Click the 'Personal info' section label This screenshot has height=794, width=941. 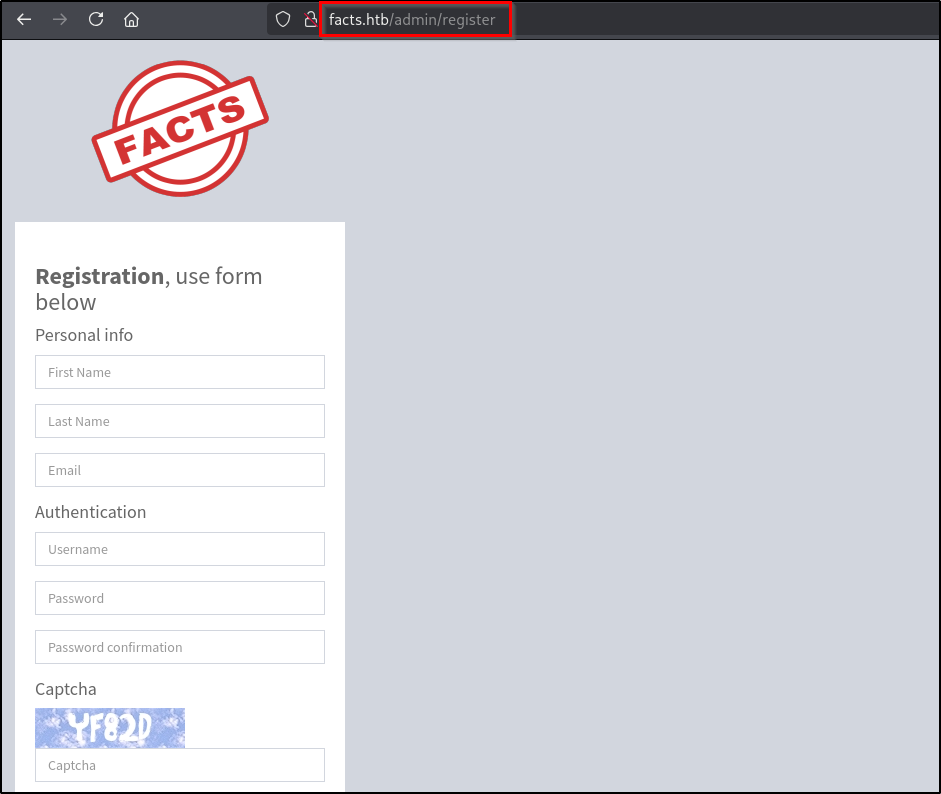[84, 335]
